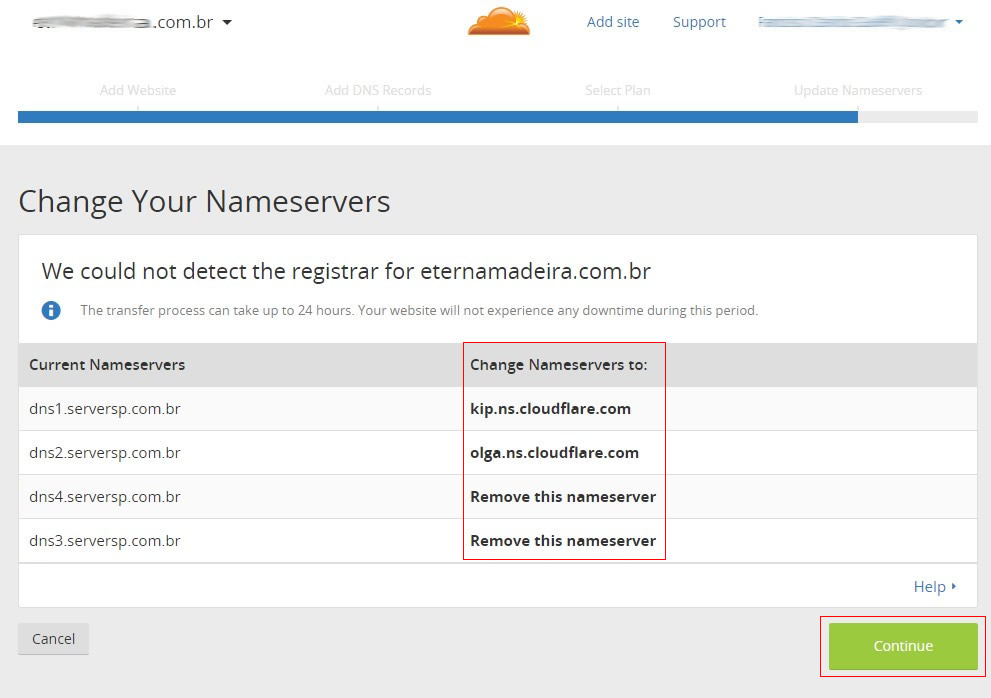Click the blue setup progress bar
This screenshot has height=698, width=991.
coord(438,117)
